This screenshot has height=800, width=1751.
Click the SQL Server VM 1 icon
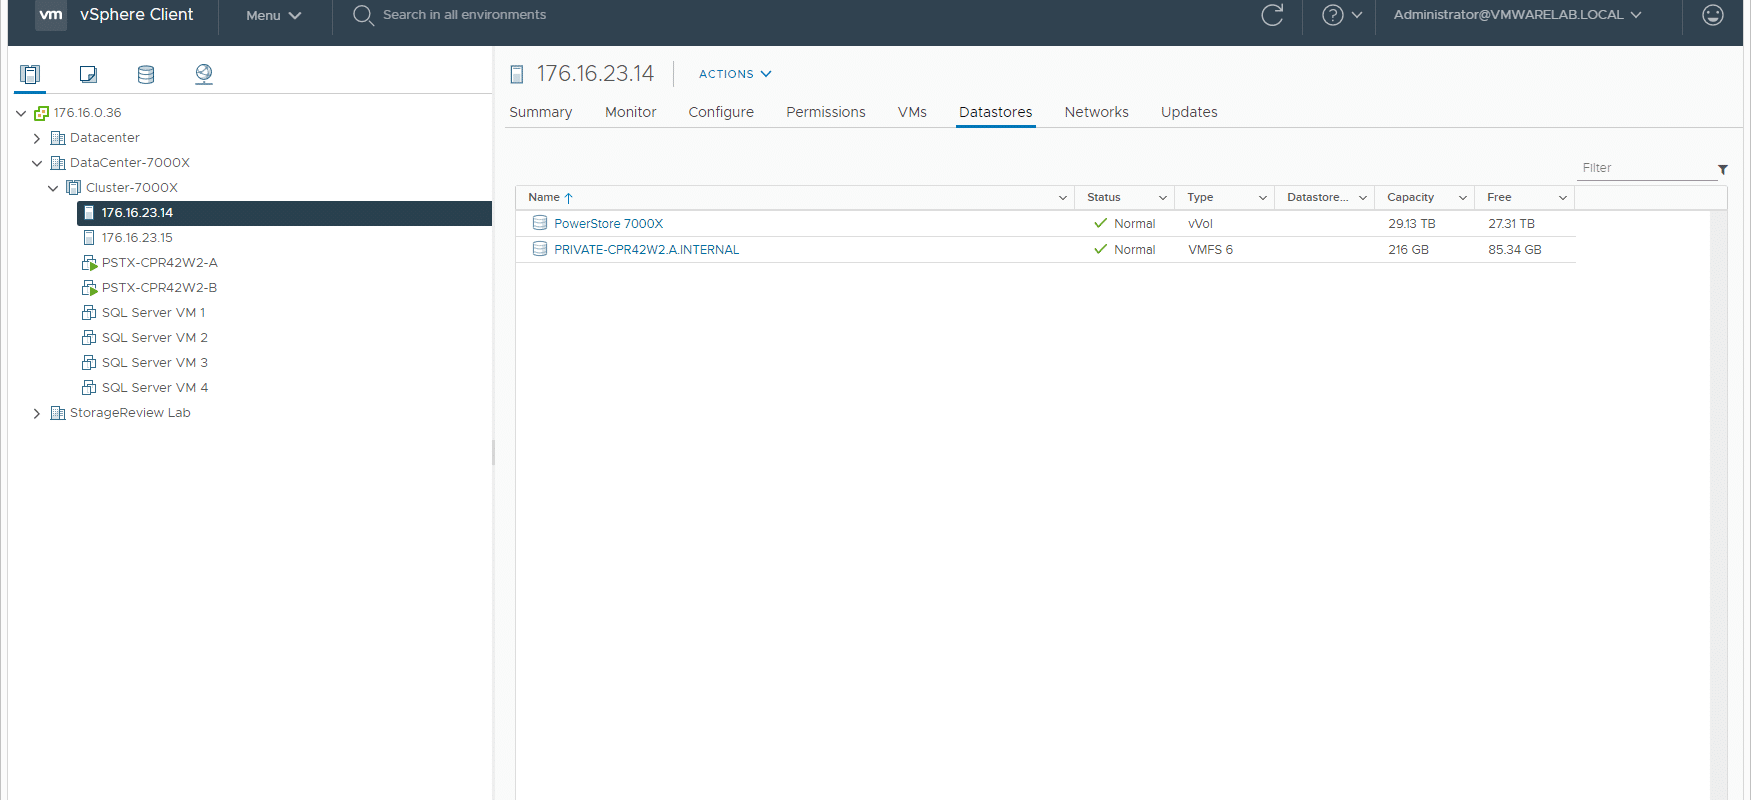click(89, 313)
